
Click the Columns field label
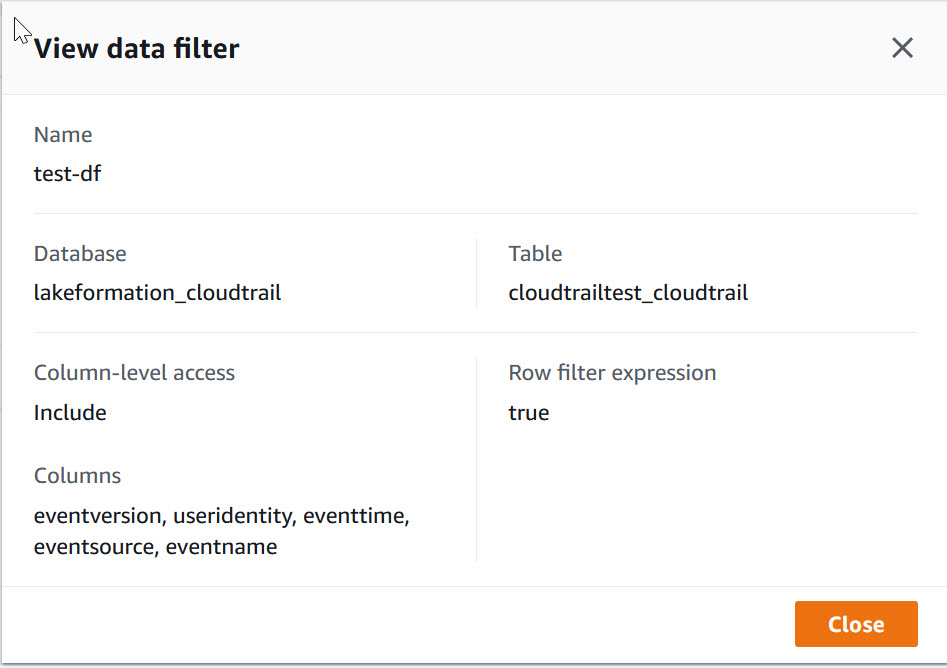[x=77, y=476]
